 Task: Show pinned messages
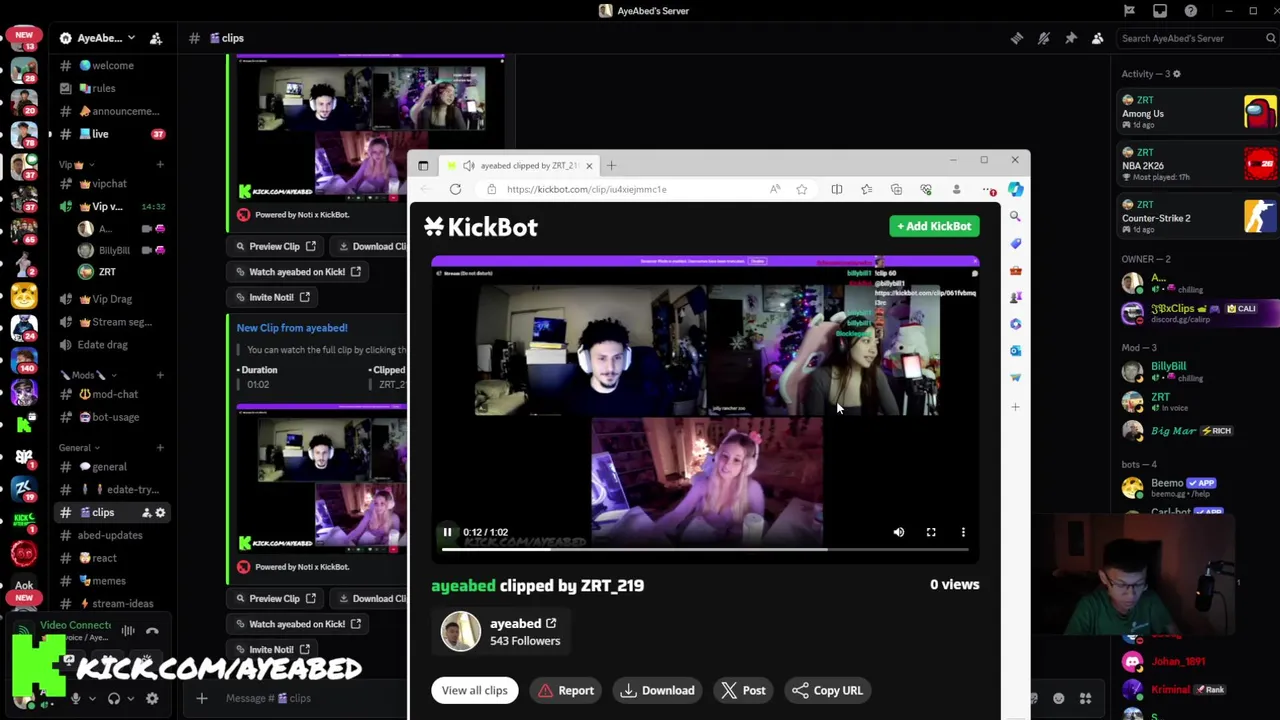click(x=1070, y=38)
